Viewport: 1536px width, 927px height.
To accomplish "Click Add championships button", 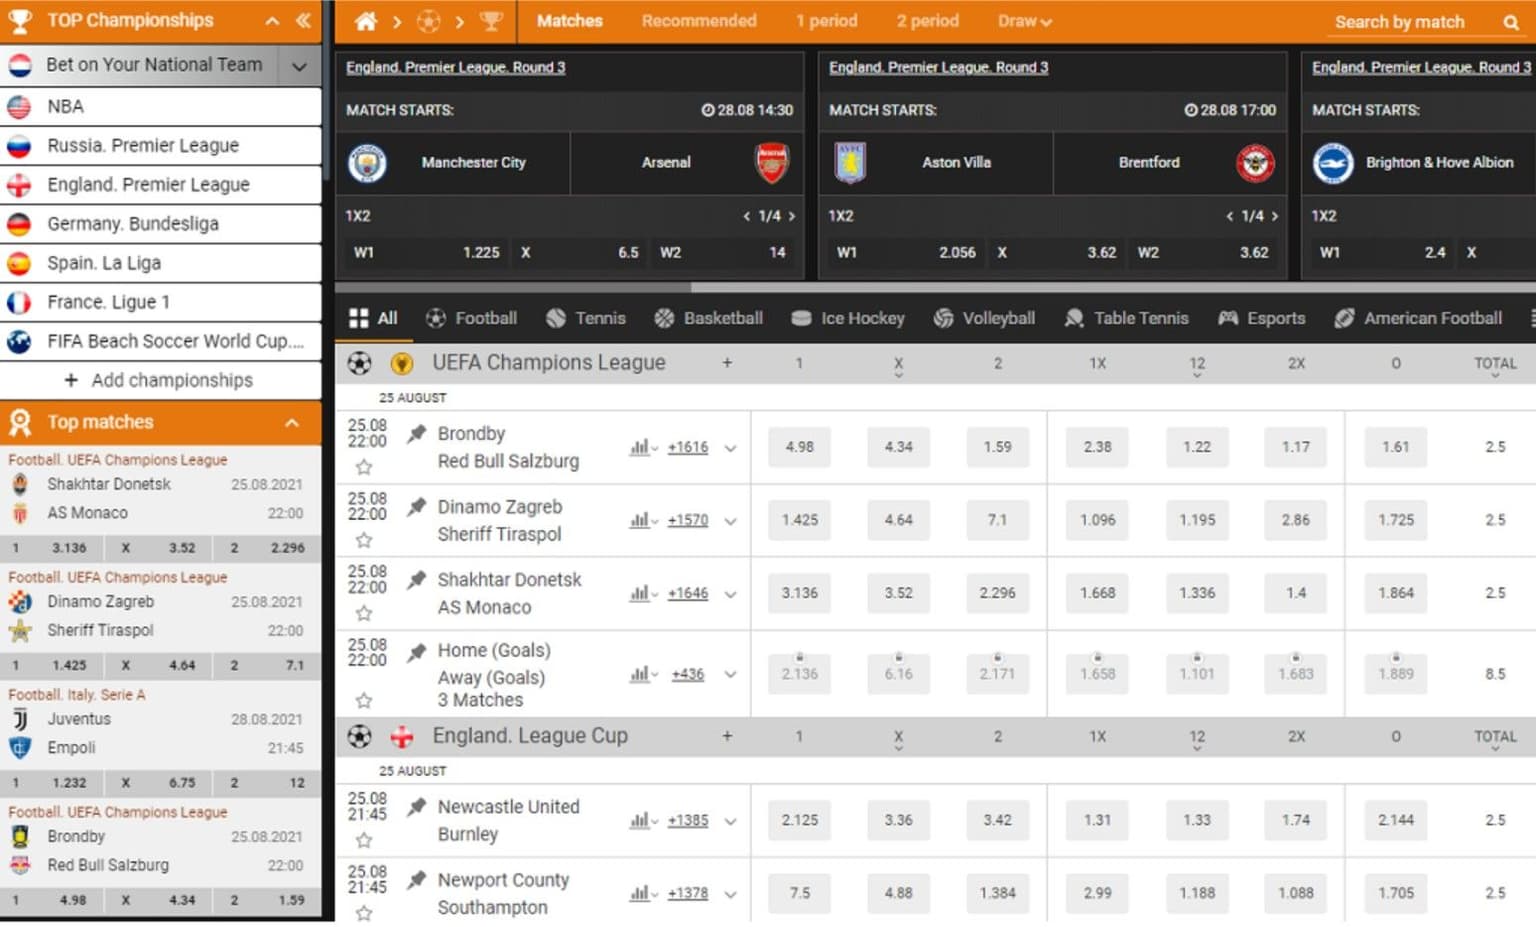I will pyautogui.click(x=160, y=380).
